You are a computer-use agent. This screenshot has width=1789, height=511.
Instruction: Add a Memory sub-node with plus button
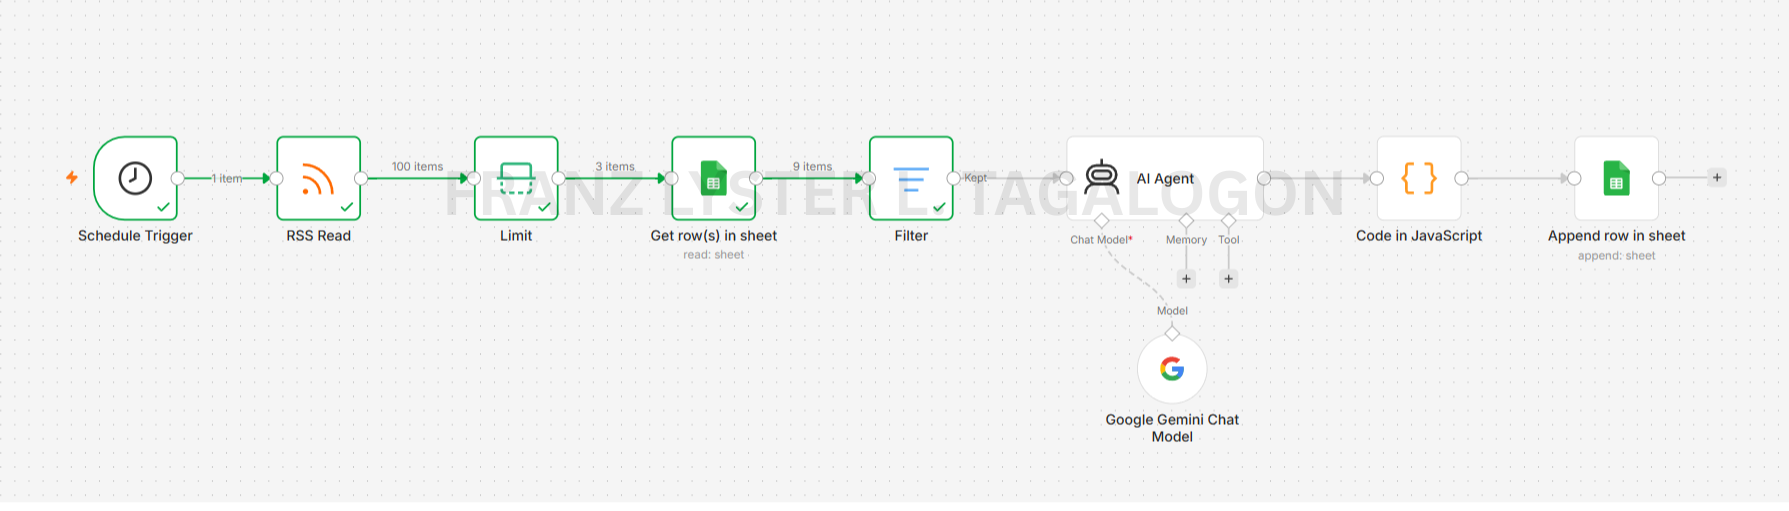pyautogui.click(x=1186, y=279)
